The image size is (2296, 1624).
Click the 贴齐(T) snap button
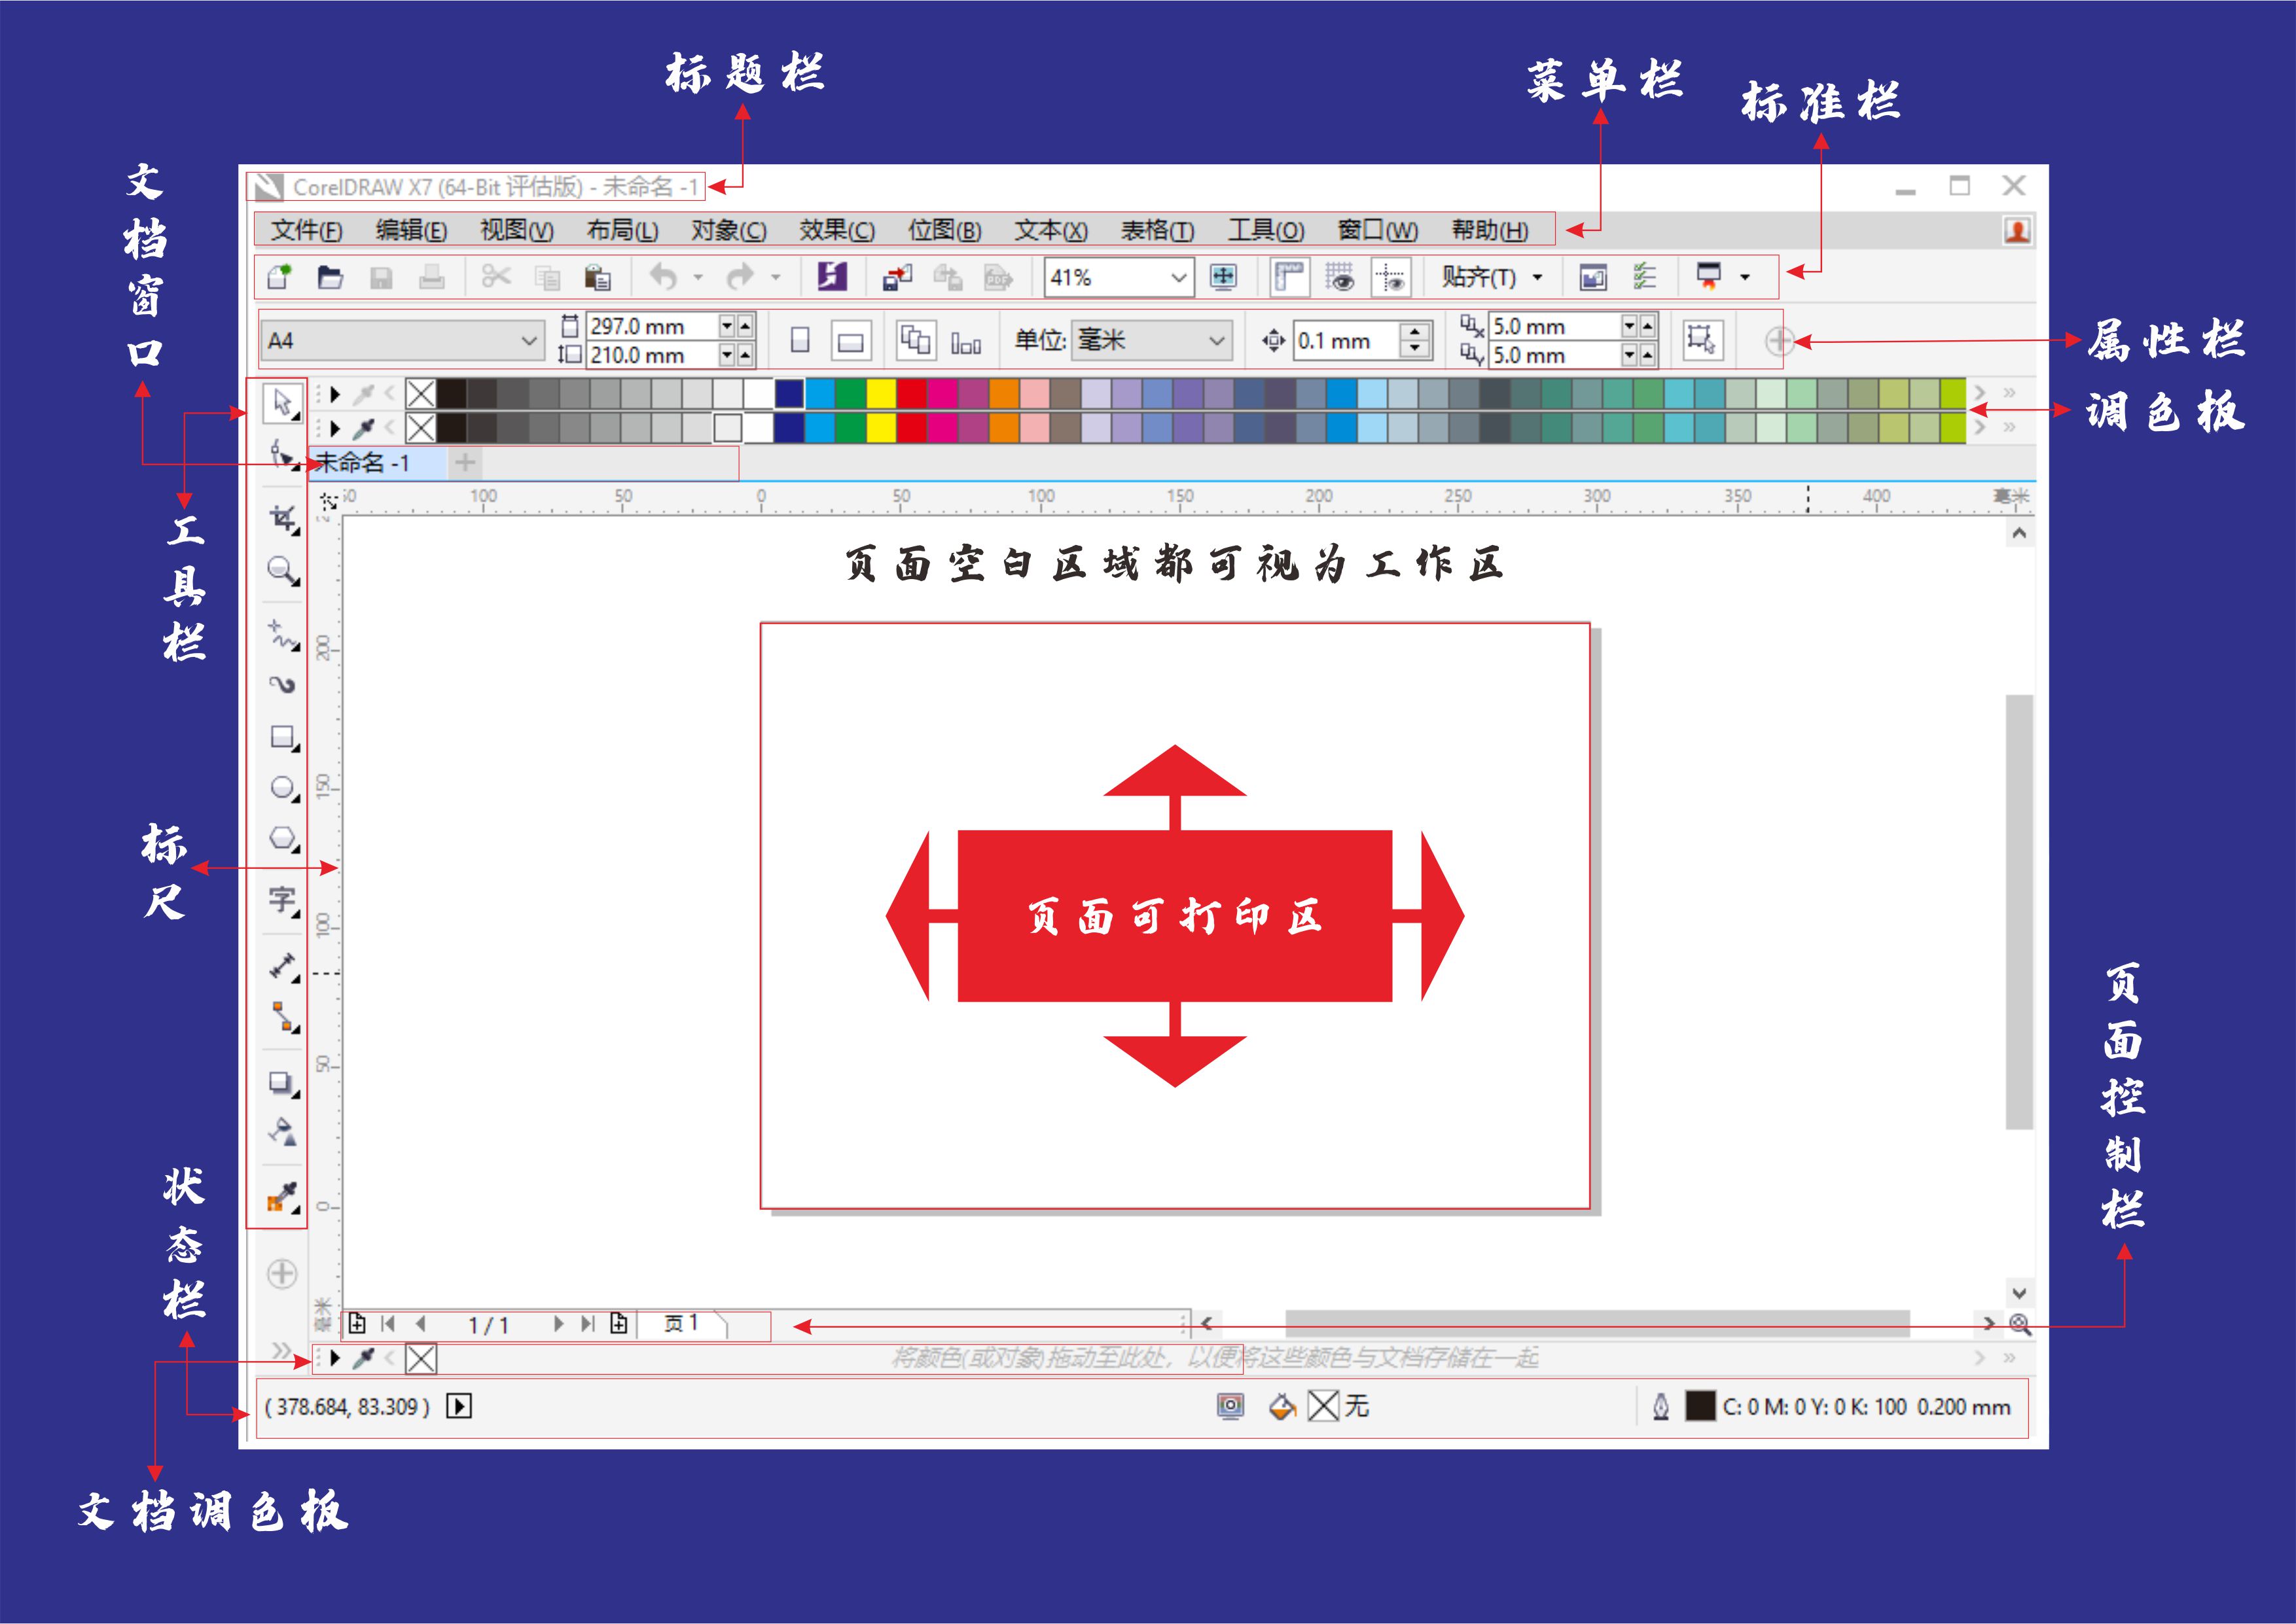point(1478,277)
